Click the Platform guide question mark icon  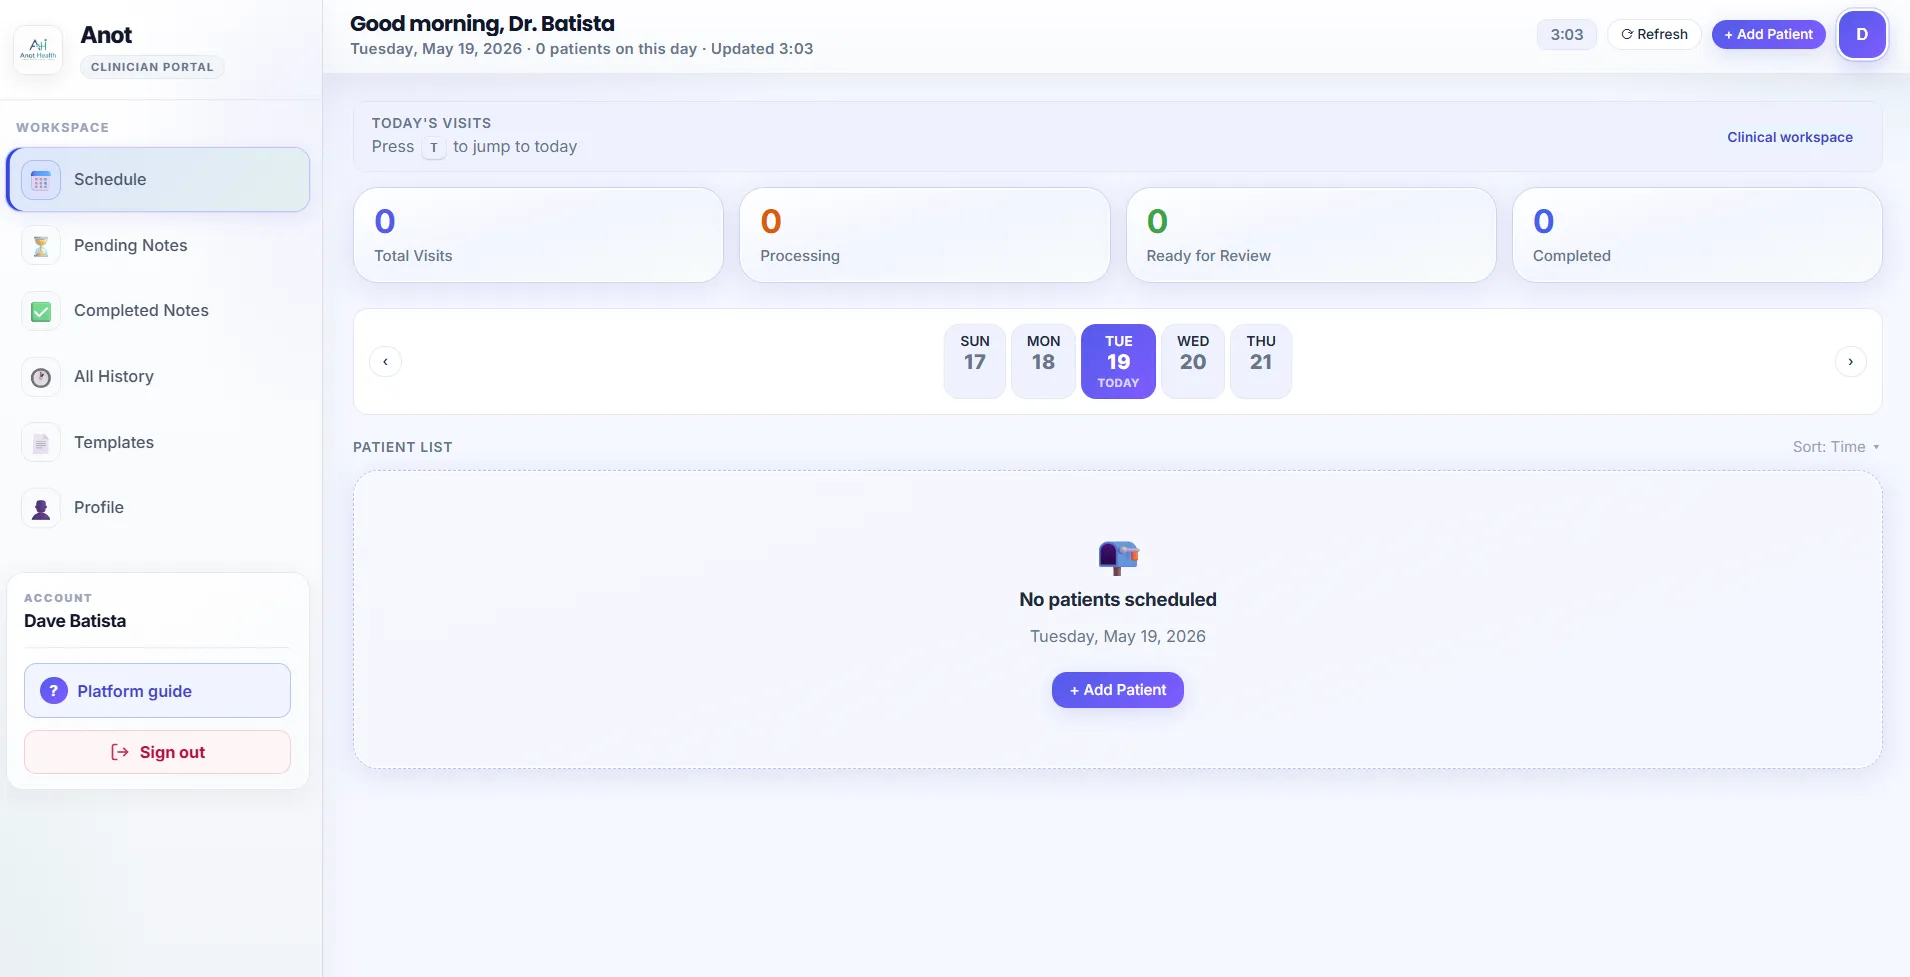tap(54, 691)
